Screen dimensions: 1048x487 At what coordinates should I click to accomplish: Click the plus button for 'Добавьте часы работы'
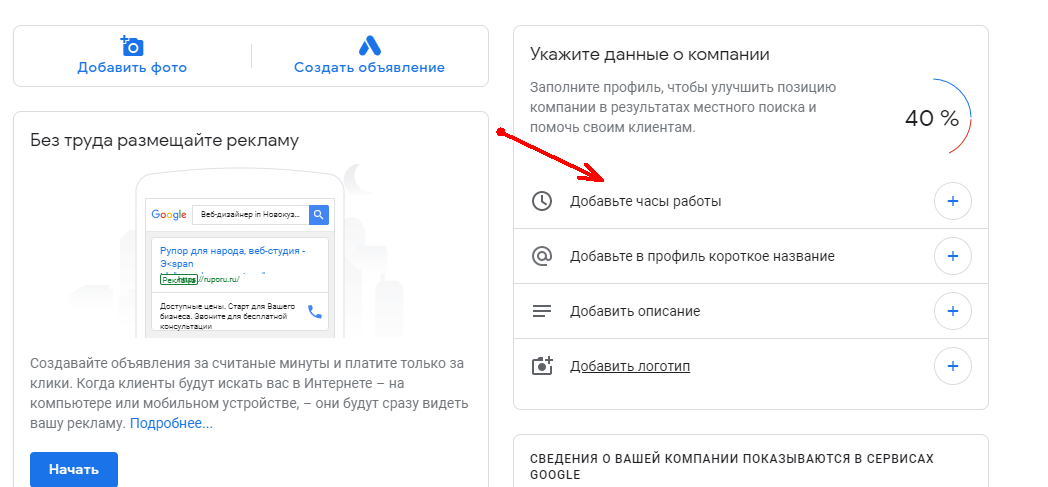click(953, 201)
